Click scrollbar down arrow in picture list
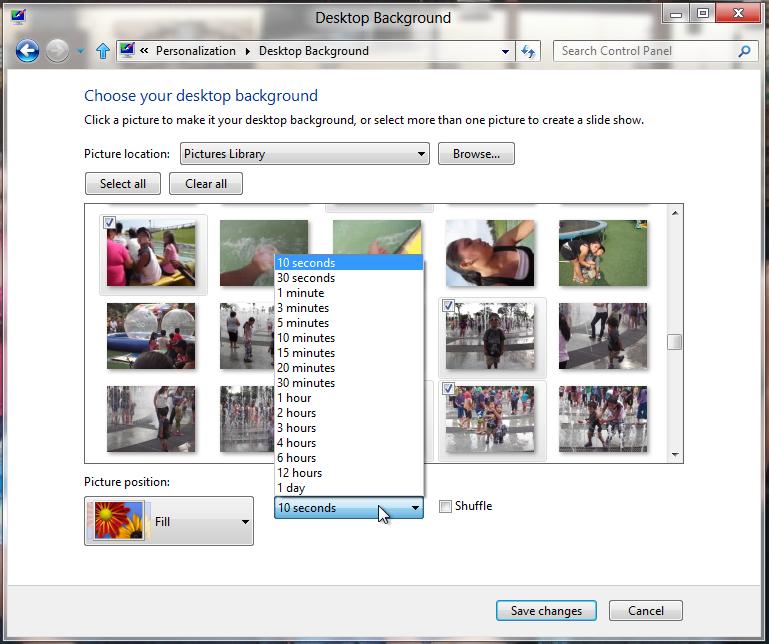Viewport: 769px width, 644px height. 675,455
